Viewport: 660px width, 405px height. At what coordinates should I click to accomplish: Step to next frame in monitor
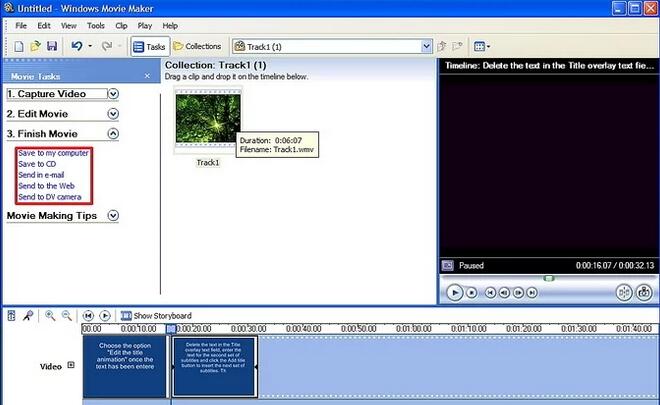coord(519,293)
